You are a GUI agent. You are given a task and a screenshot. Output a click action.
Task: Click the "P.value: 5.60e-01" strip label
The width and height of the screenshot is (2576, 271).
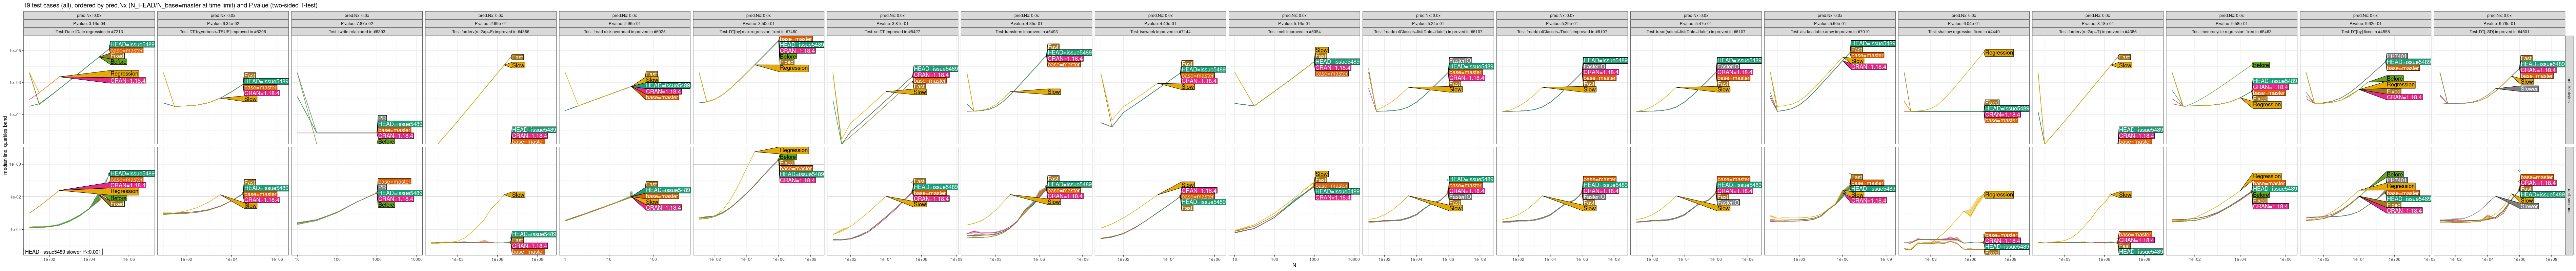click(x=1830, y=24)
